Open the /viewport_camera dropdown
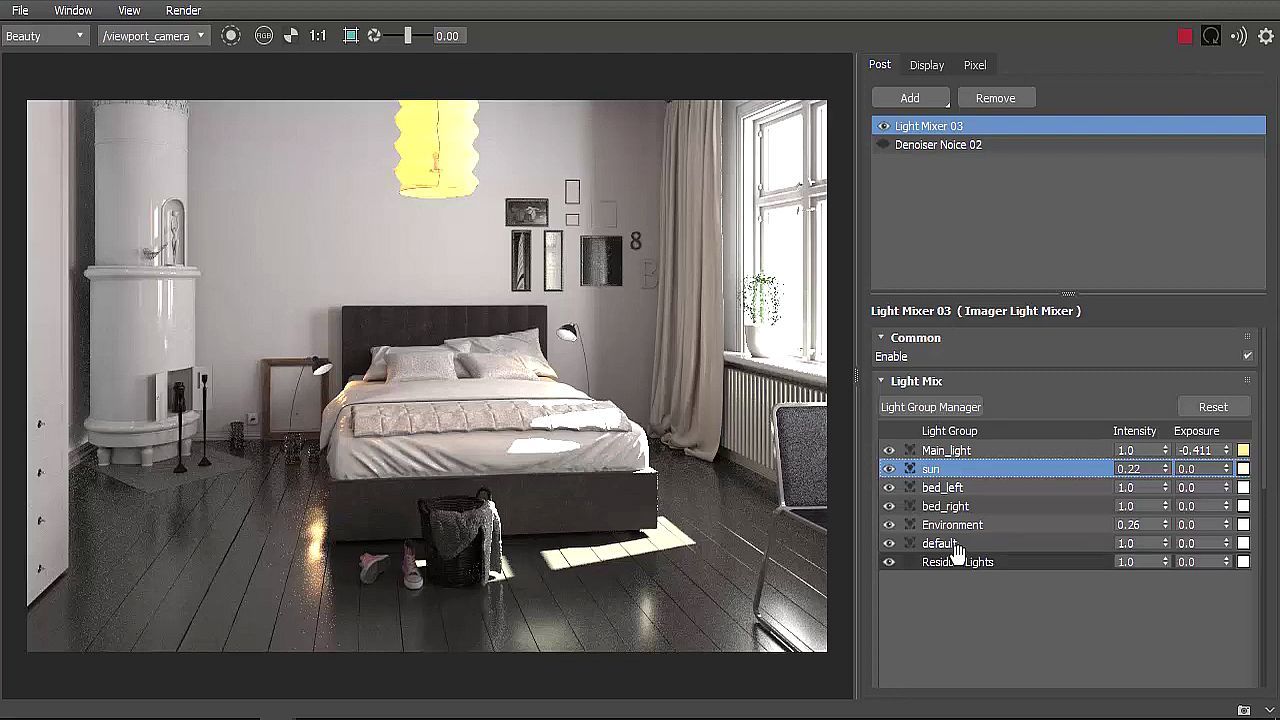This screenshot has width=1280, height=720. [x=153, y=36]
